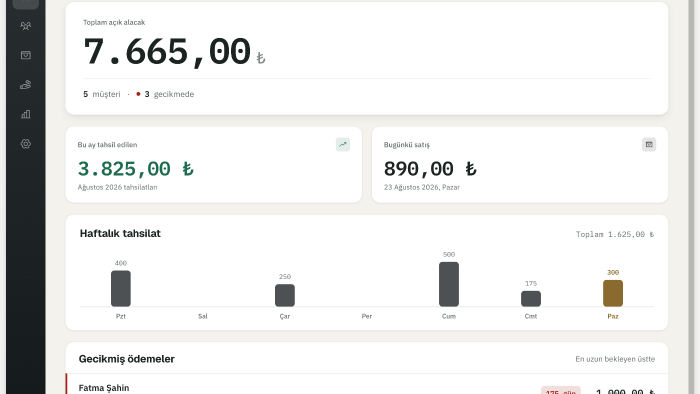Click the '5 müşteri' count text
The image size is (700, 394).
[x=102, y=94]
